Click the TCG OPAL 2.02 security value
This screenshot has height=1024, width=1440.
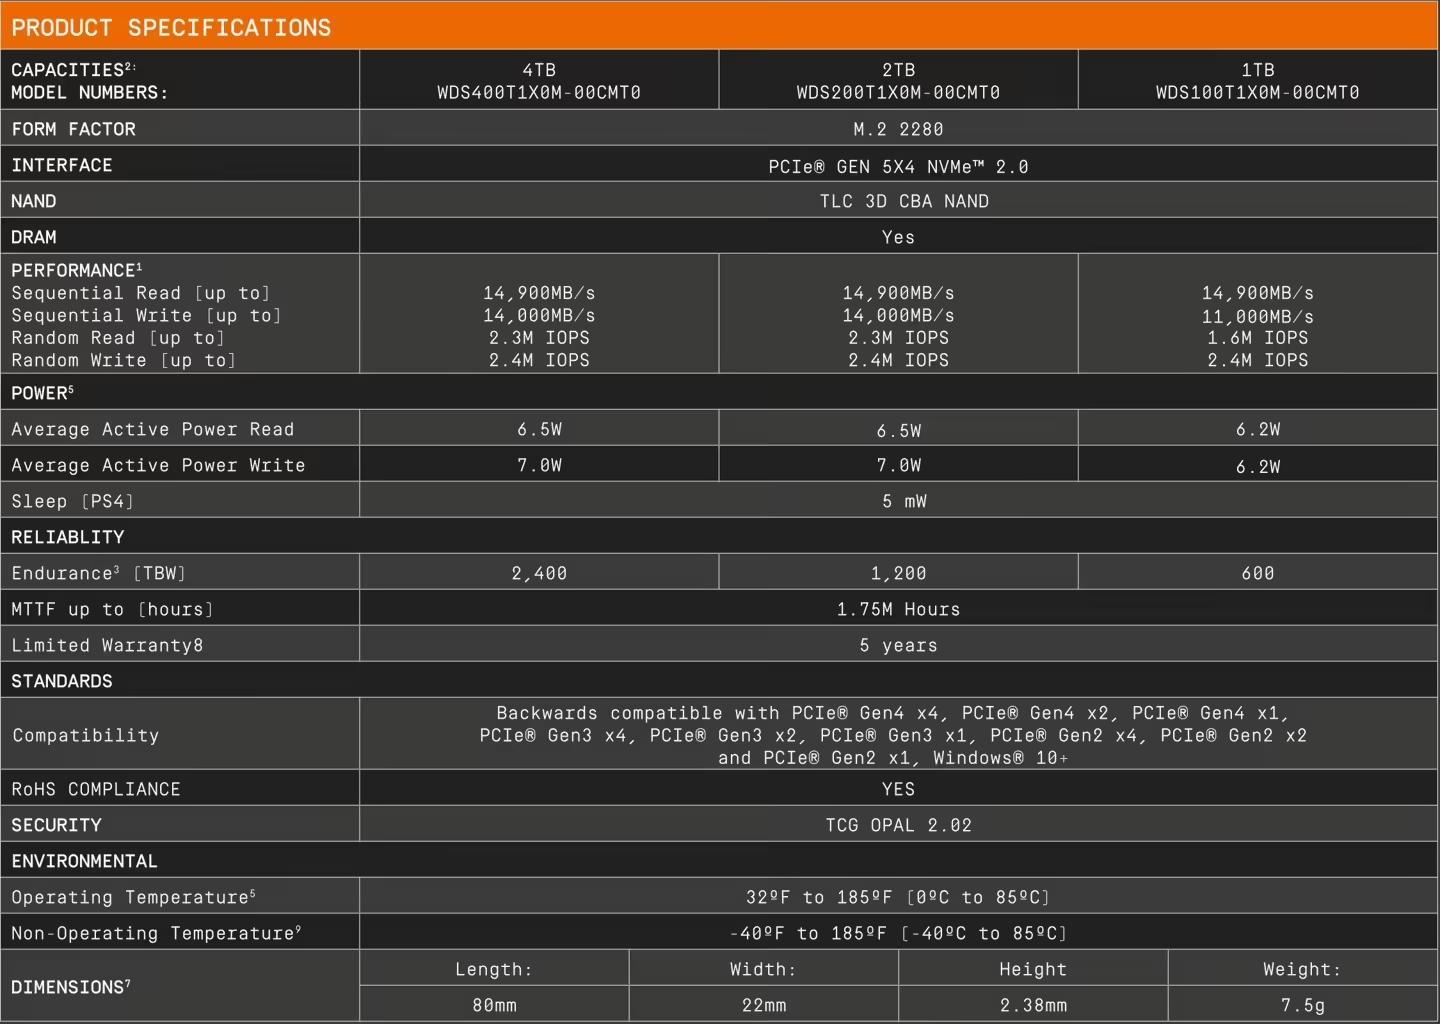pos(898,825)
